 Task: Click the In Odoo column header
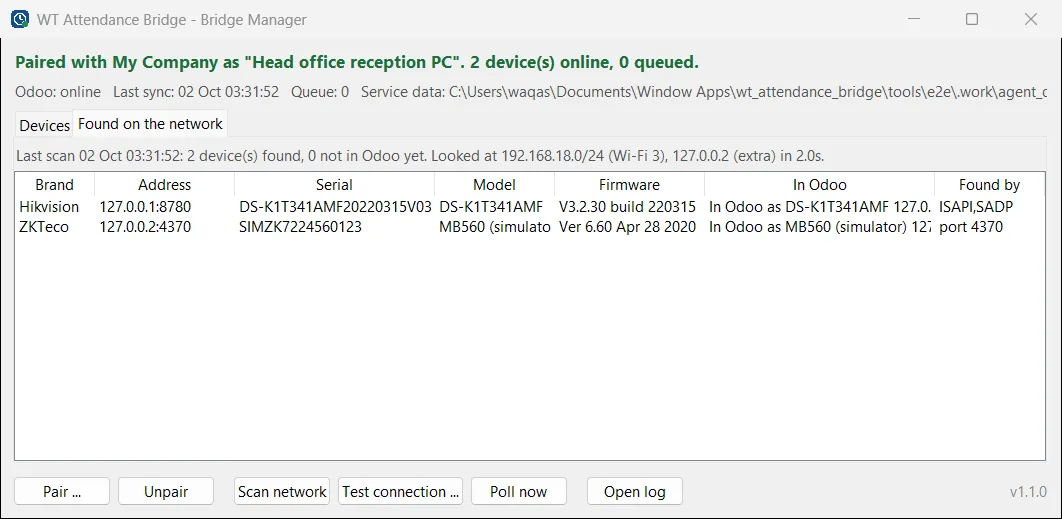coord(820,184)
